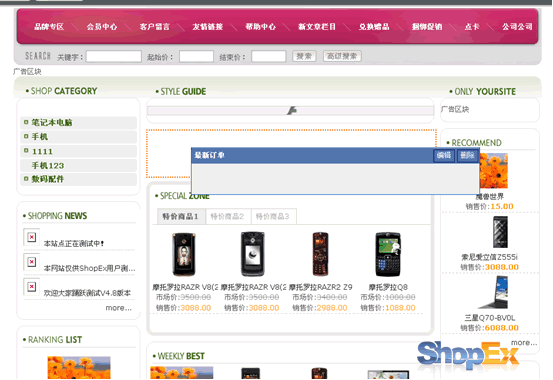Click the 摩托罗拉Q8 product name
Image resolution: width=553 pixels, height=380 pixels.
point(388,287)
